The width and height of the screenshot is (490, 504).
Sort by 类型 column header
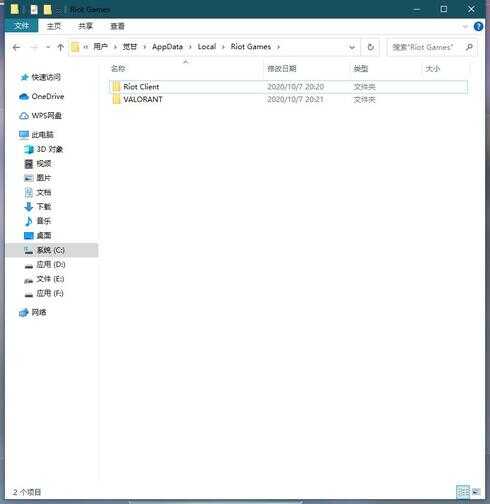(361, 69)
